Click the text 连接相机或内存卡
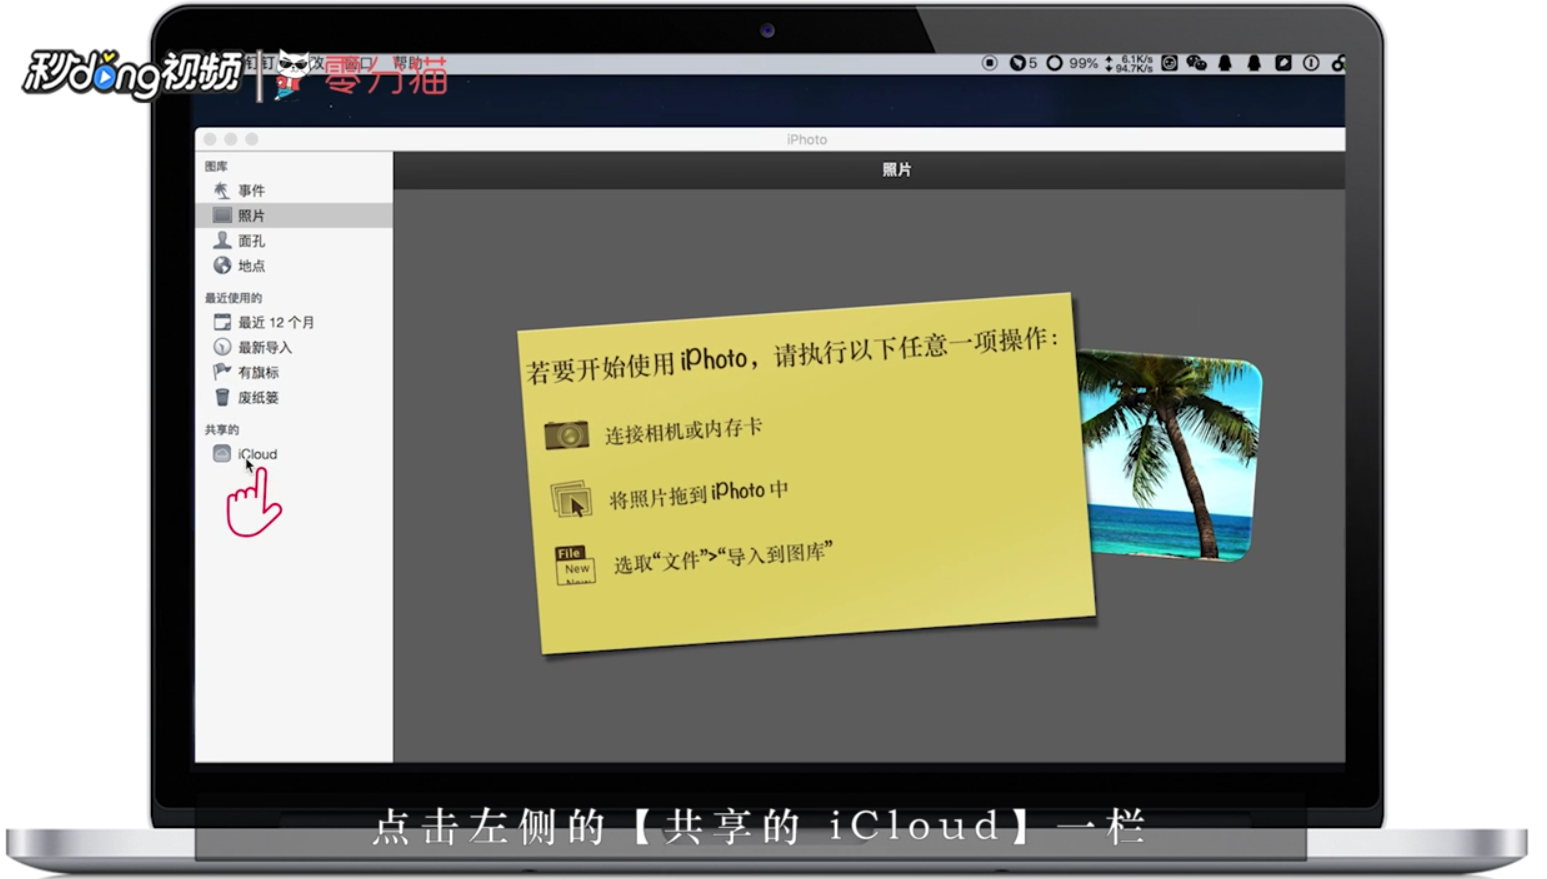 coord(683,431)
